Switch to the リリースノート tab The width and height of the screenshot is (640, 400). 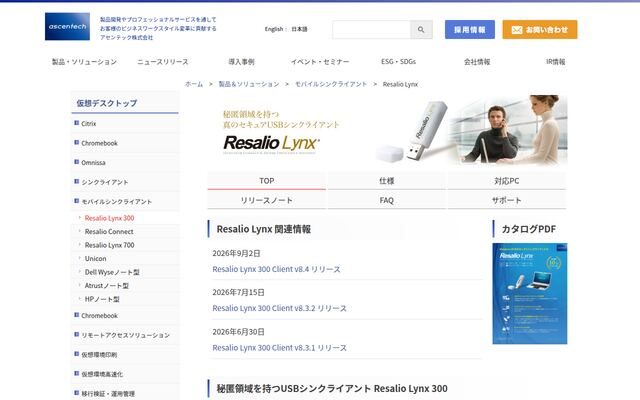[267, 200]
